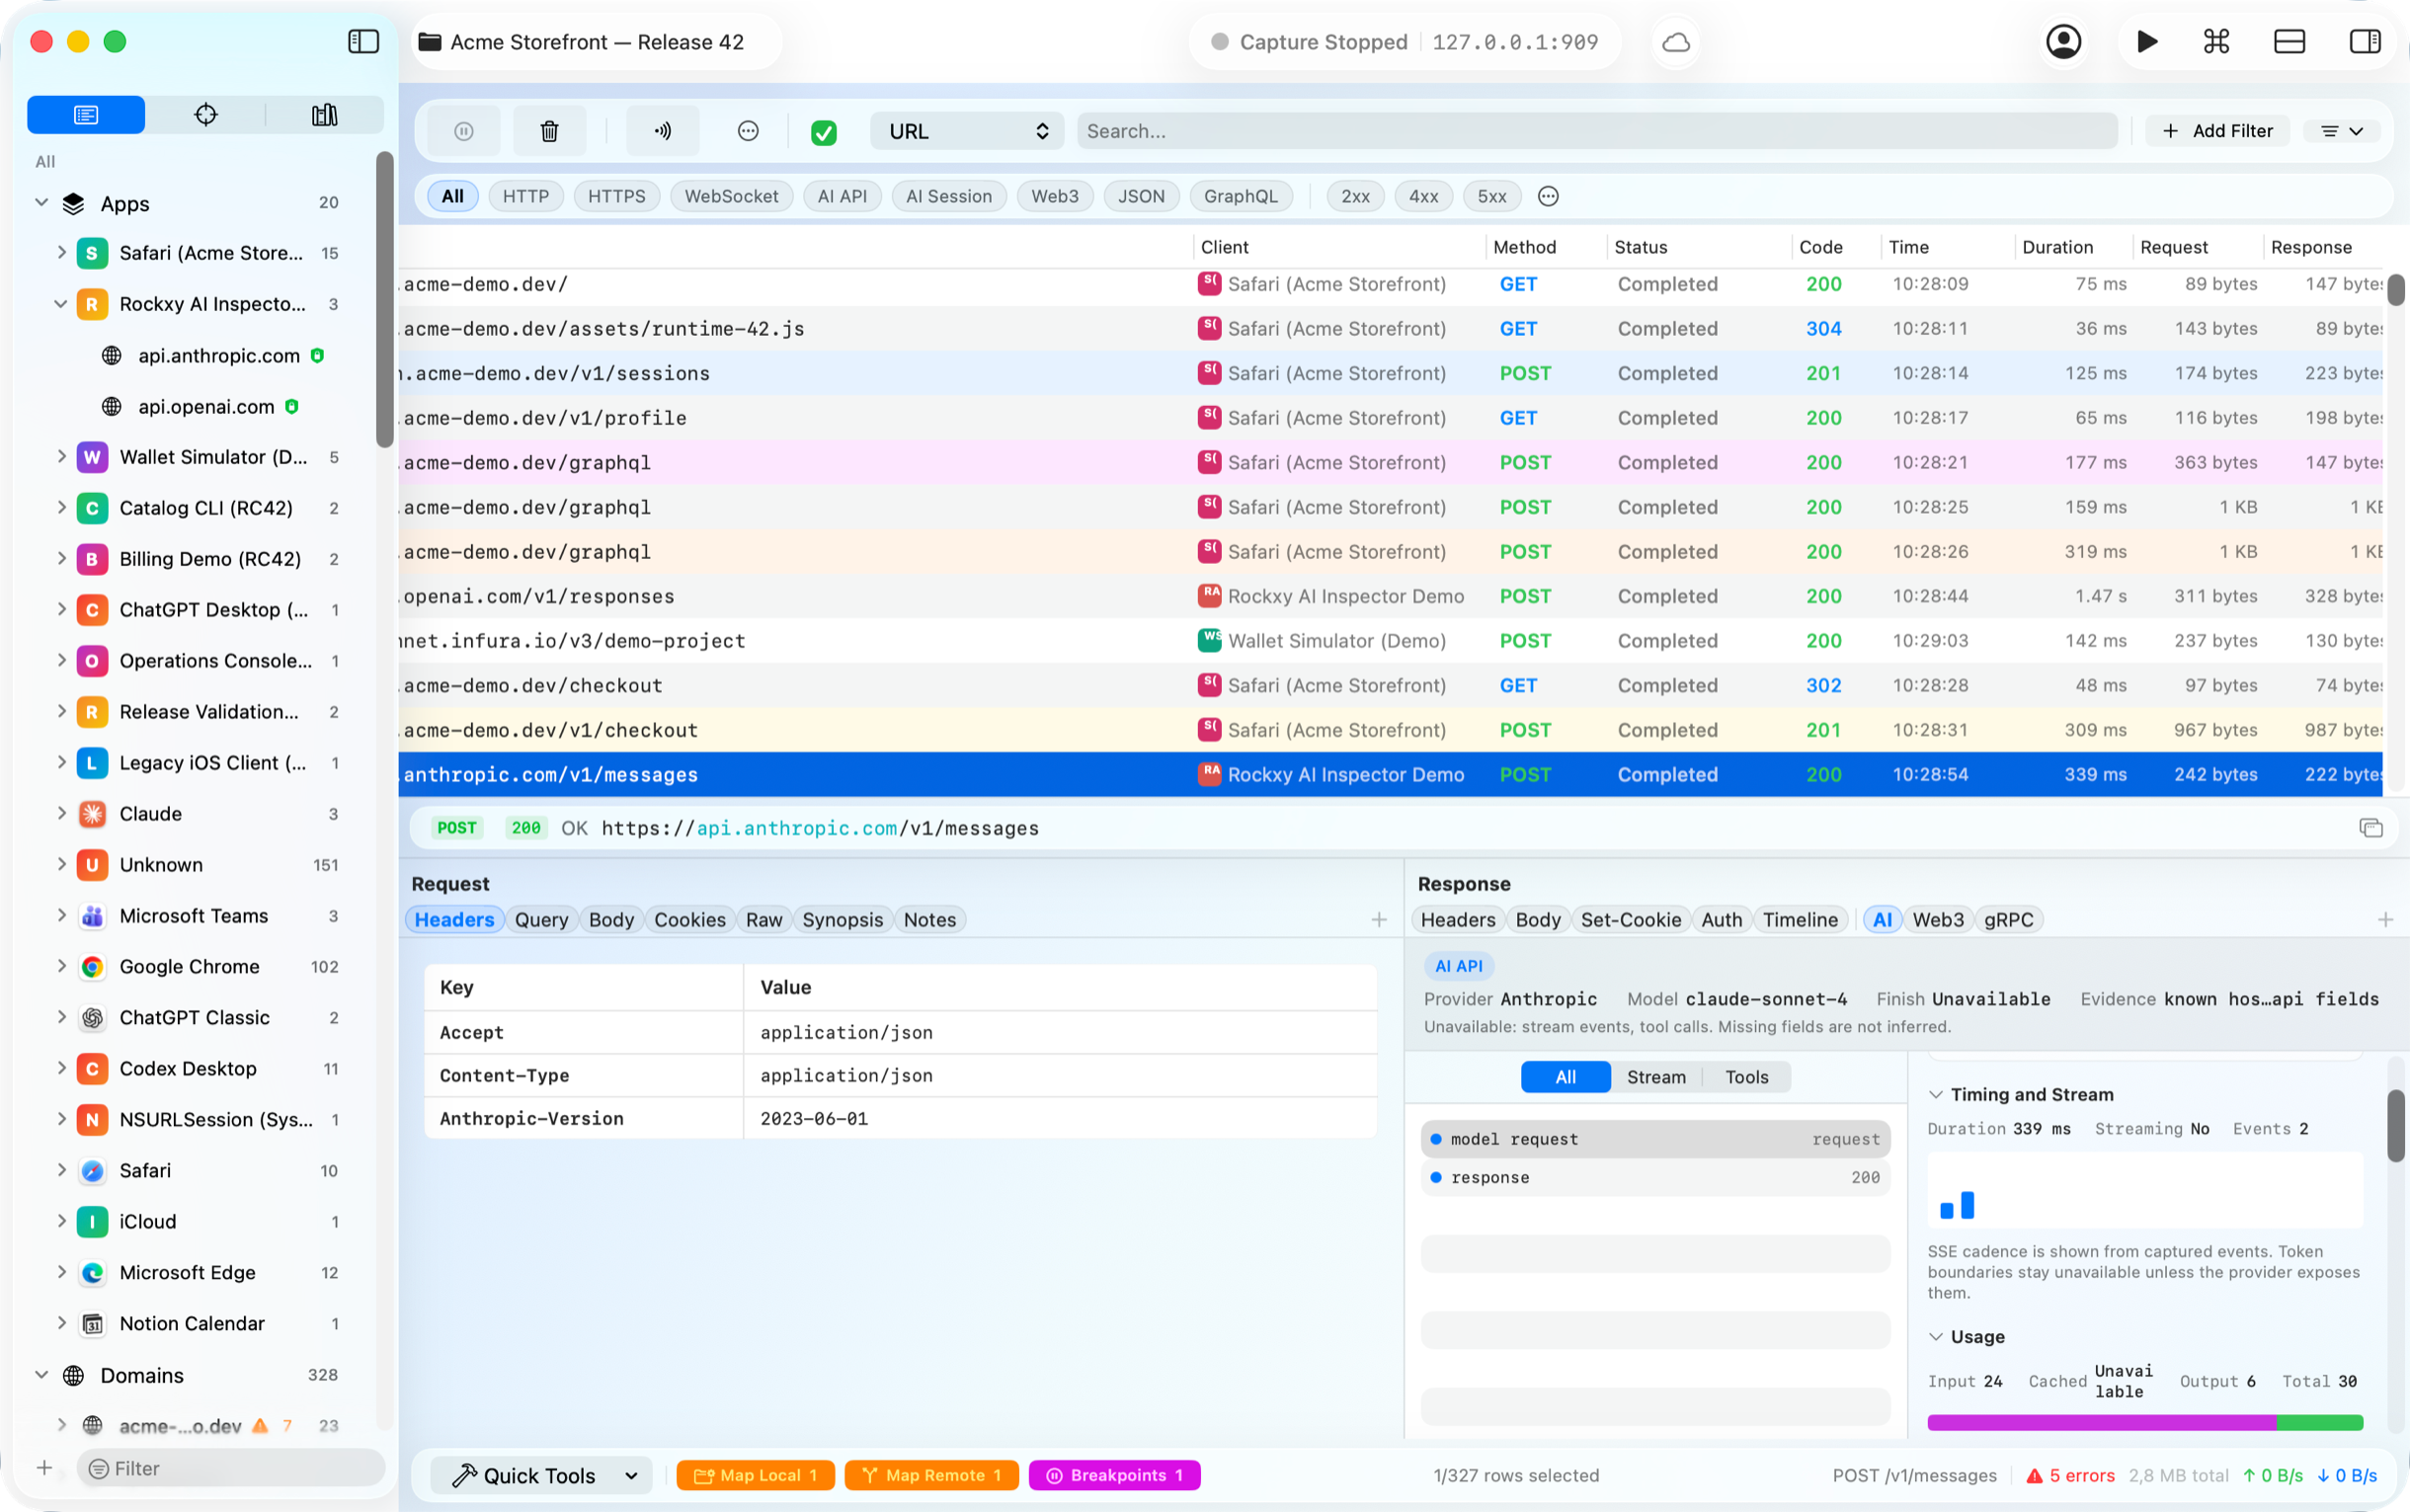Open the Synopsis request tab

tap(842, 920)
